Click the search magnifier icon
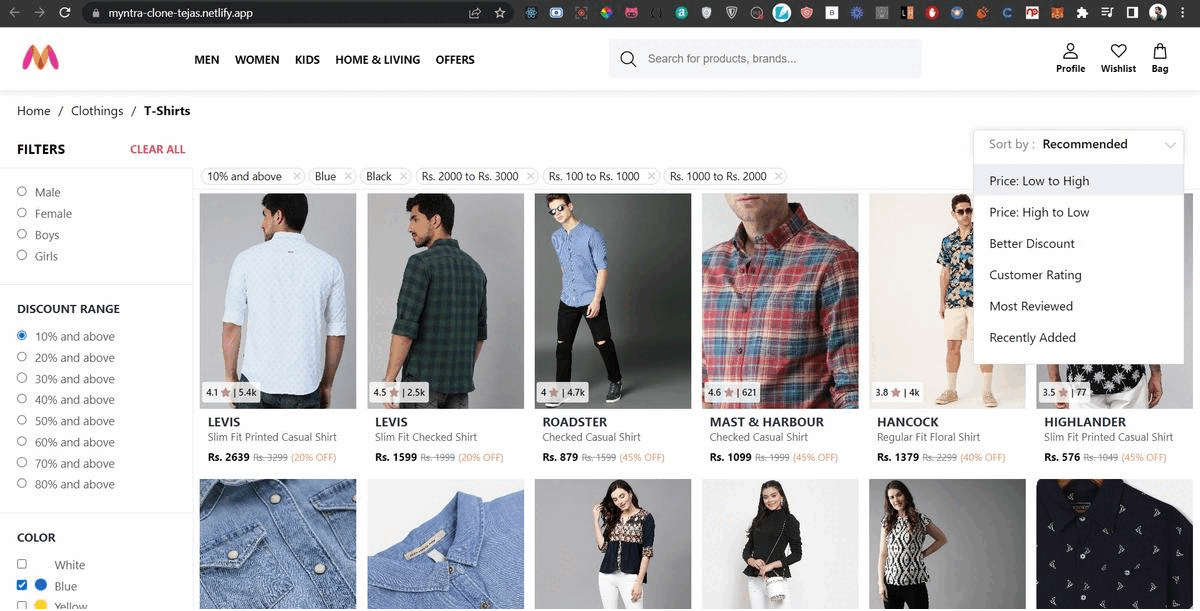The height and width of the screenshot is (611, 1200). (628, 59)
